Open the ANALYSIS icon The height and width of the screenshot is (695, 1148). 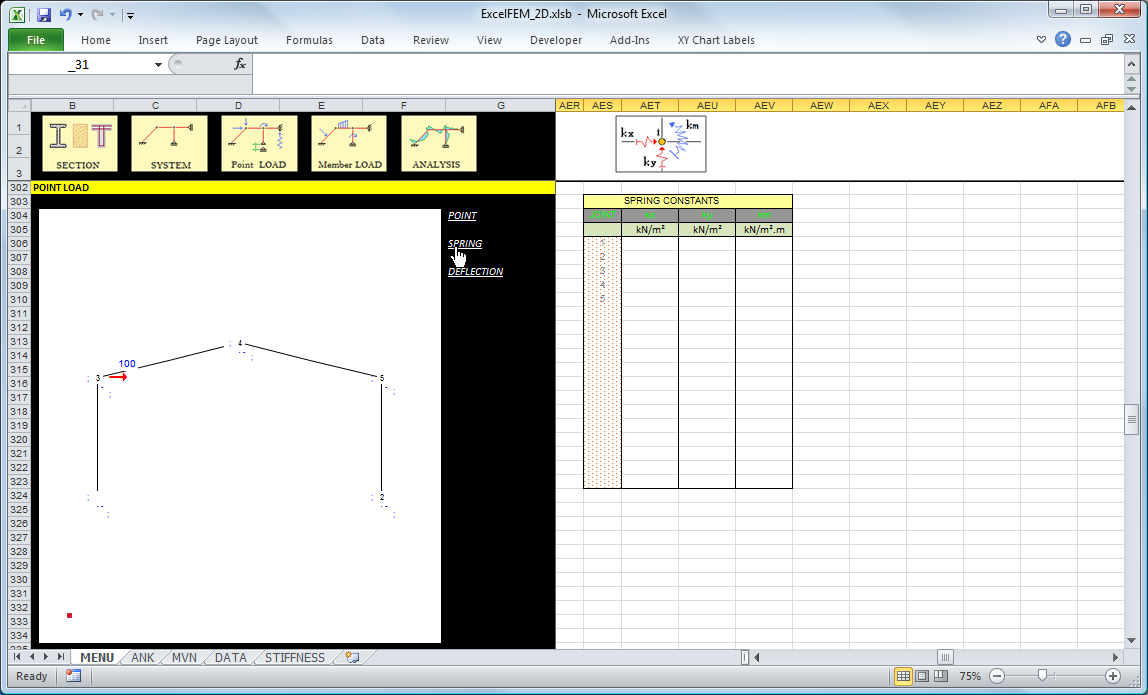tap(439, 144)
